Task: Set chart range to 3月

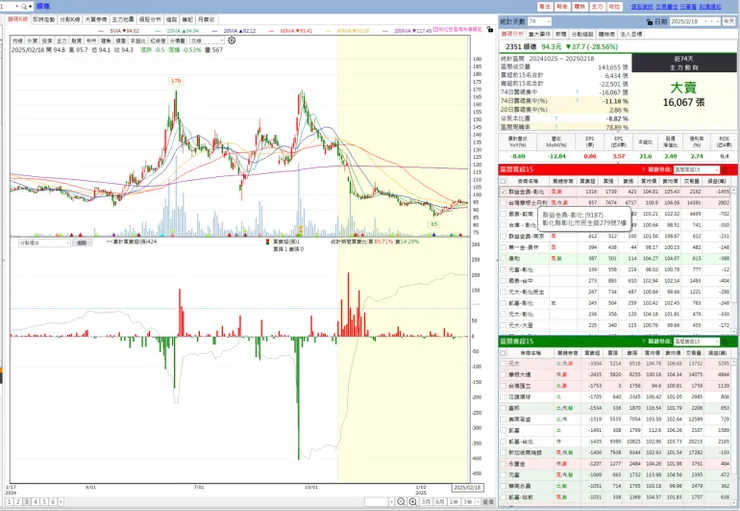Action: 426,502
